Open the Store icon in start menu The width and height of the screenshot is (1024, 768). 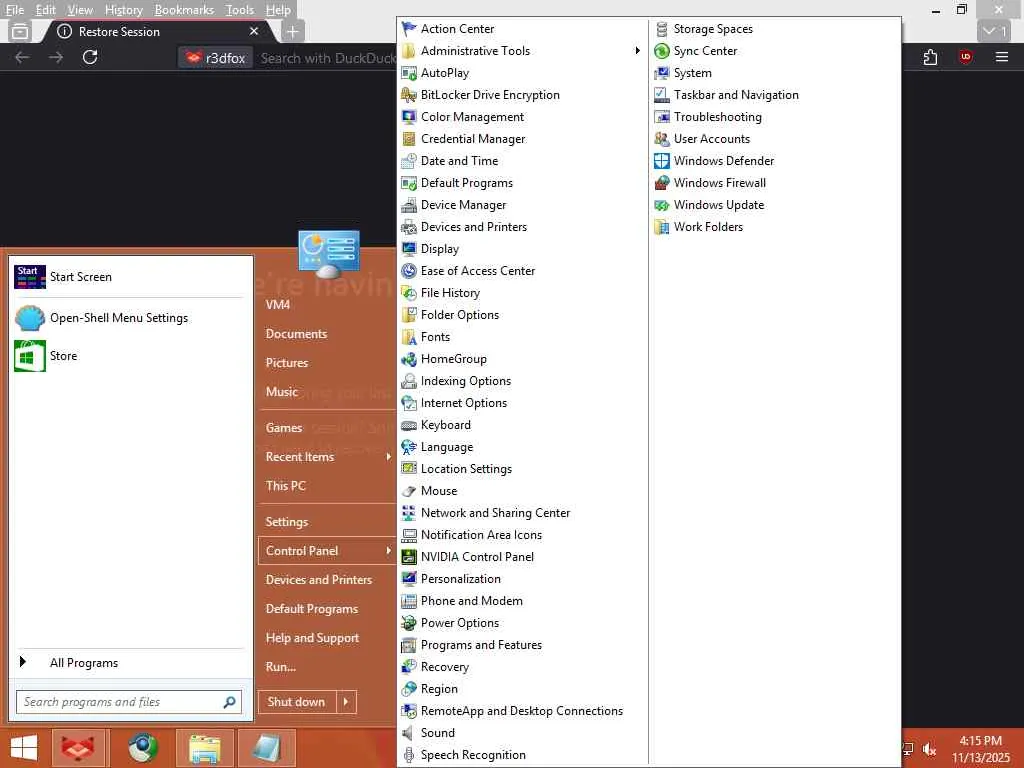[30, 356]
